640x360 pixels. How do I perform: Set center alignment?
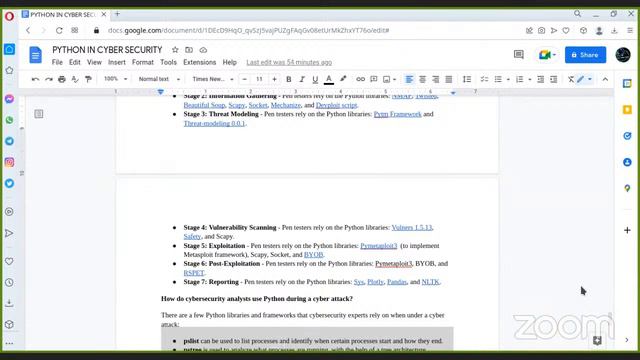pos(422,79)
